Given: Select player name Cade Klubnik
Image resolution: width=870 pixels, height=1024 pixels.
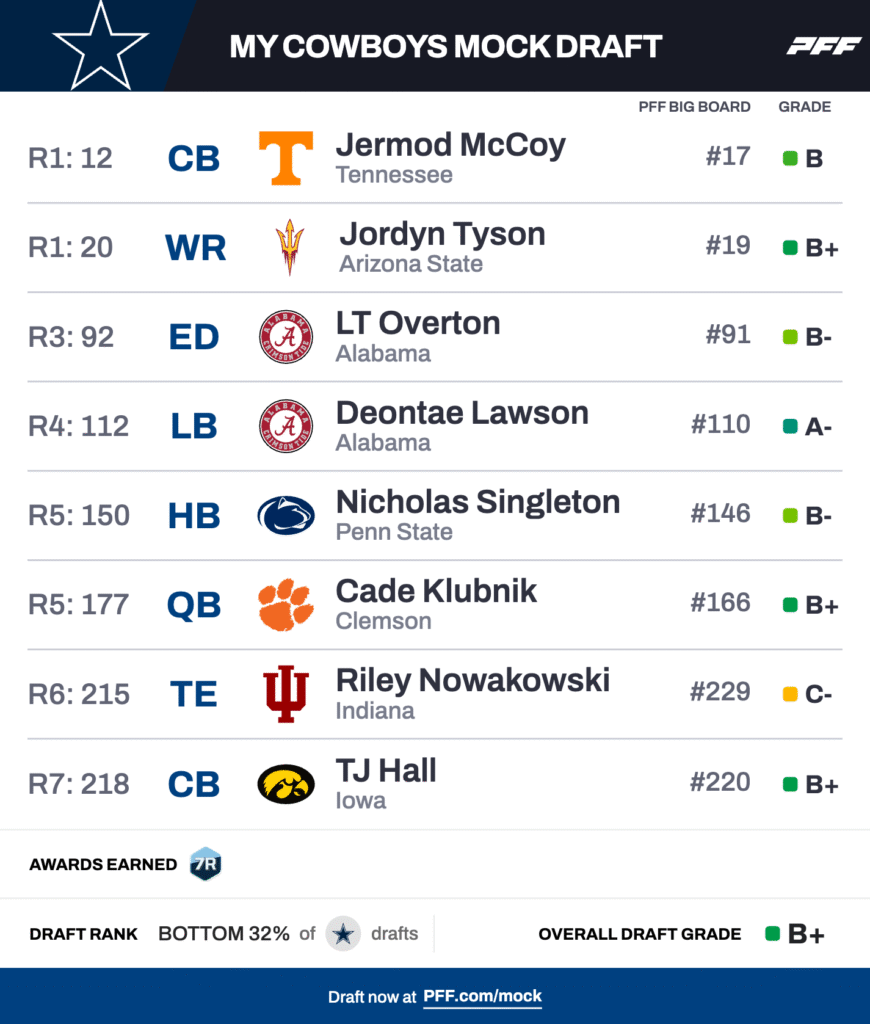Looking at the screenshot, I should (436, 591).
